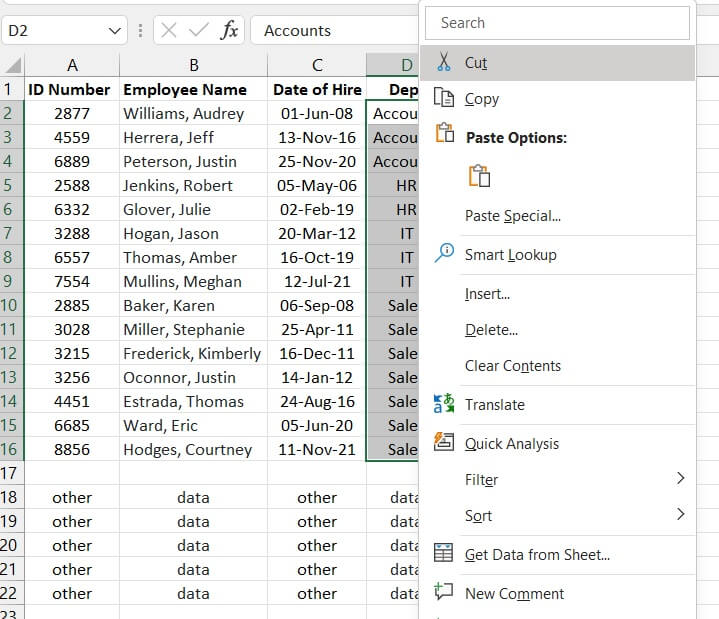The image size is (719, 619).
Task: Click the Get Data from Sheet icon
Action: [444, 554]
